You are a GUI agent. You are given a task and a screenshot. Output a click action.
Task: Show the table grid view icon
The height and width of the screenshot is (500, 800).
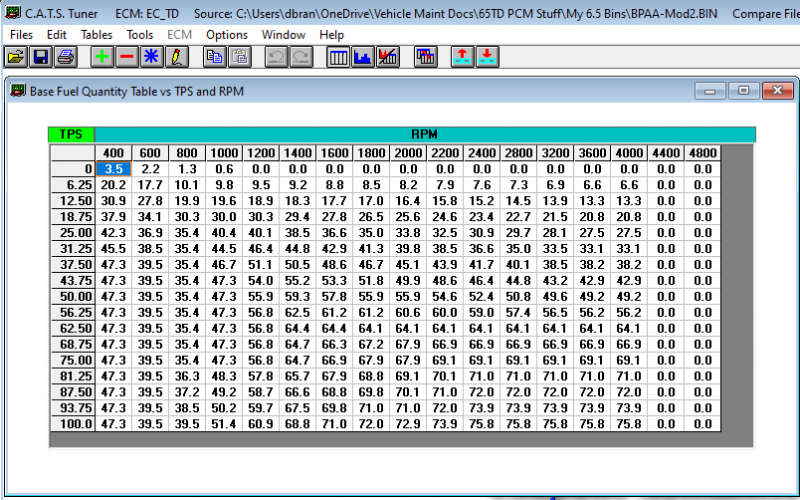pos(339,57)
